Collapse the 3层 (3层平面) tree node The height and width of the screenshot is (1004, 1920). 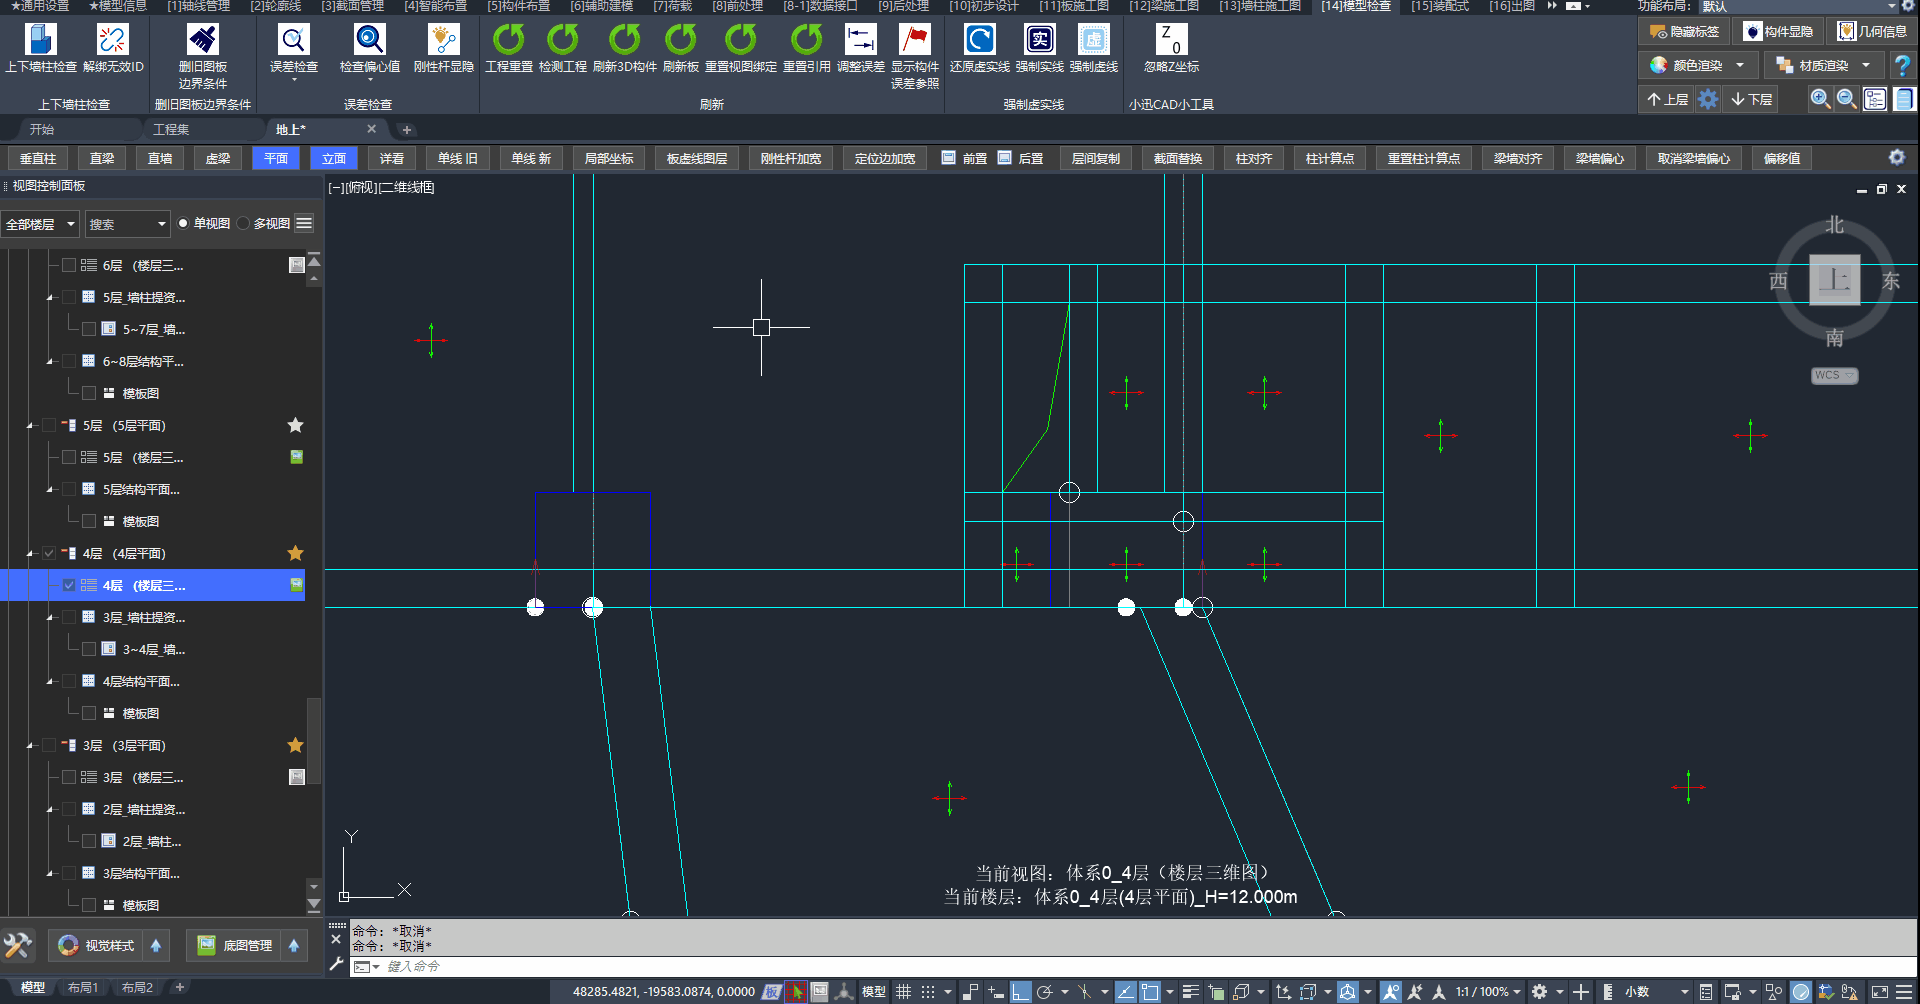(30, 745)
